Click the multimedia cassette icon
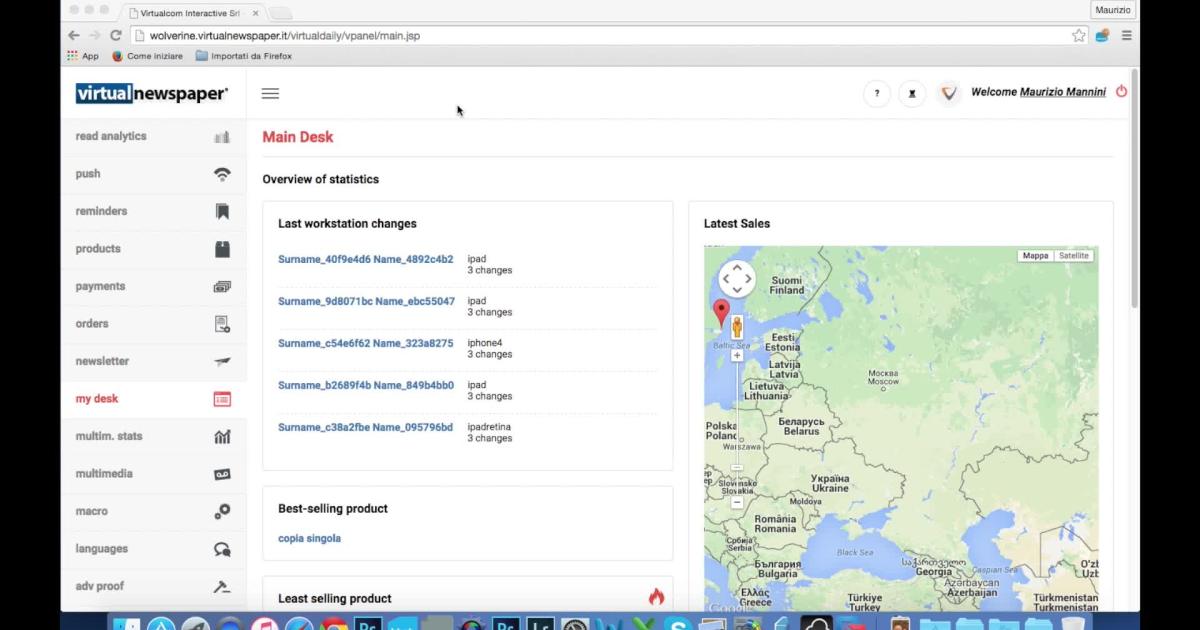1200x630 pixels. point(222,474)
